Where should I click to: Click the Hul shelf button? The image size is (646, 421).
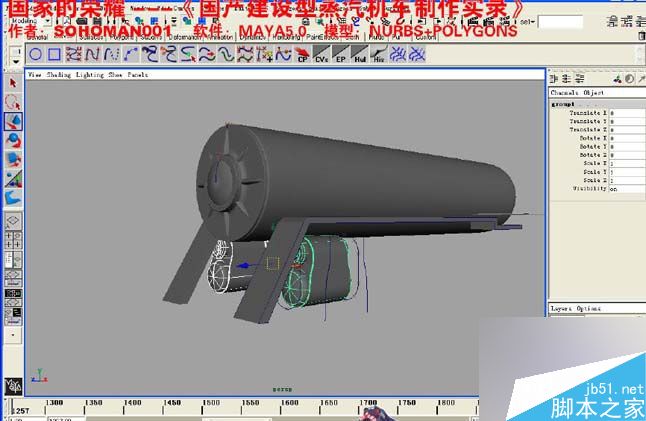[360, 54]
